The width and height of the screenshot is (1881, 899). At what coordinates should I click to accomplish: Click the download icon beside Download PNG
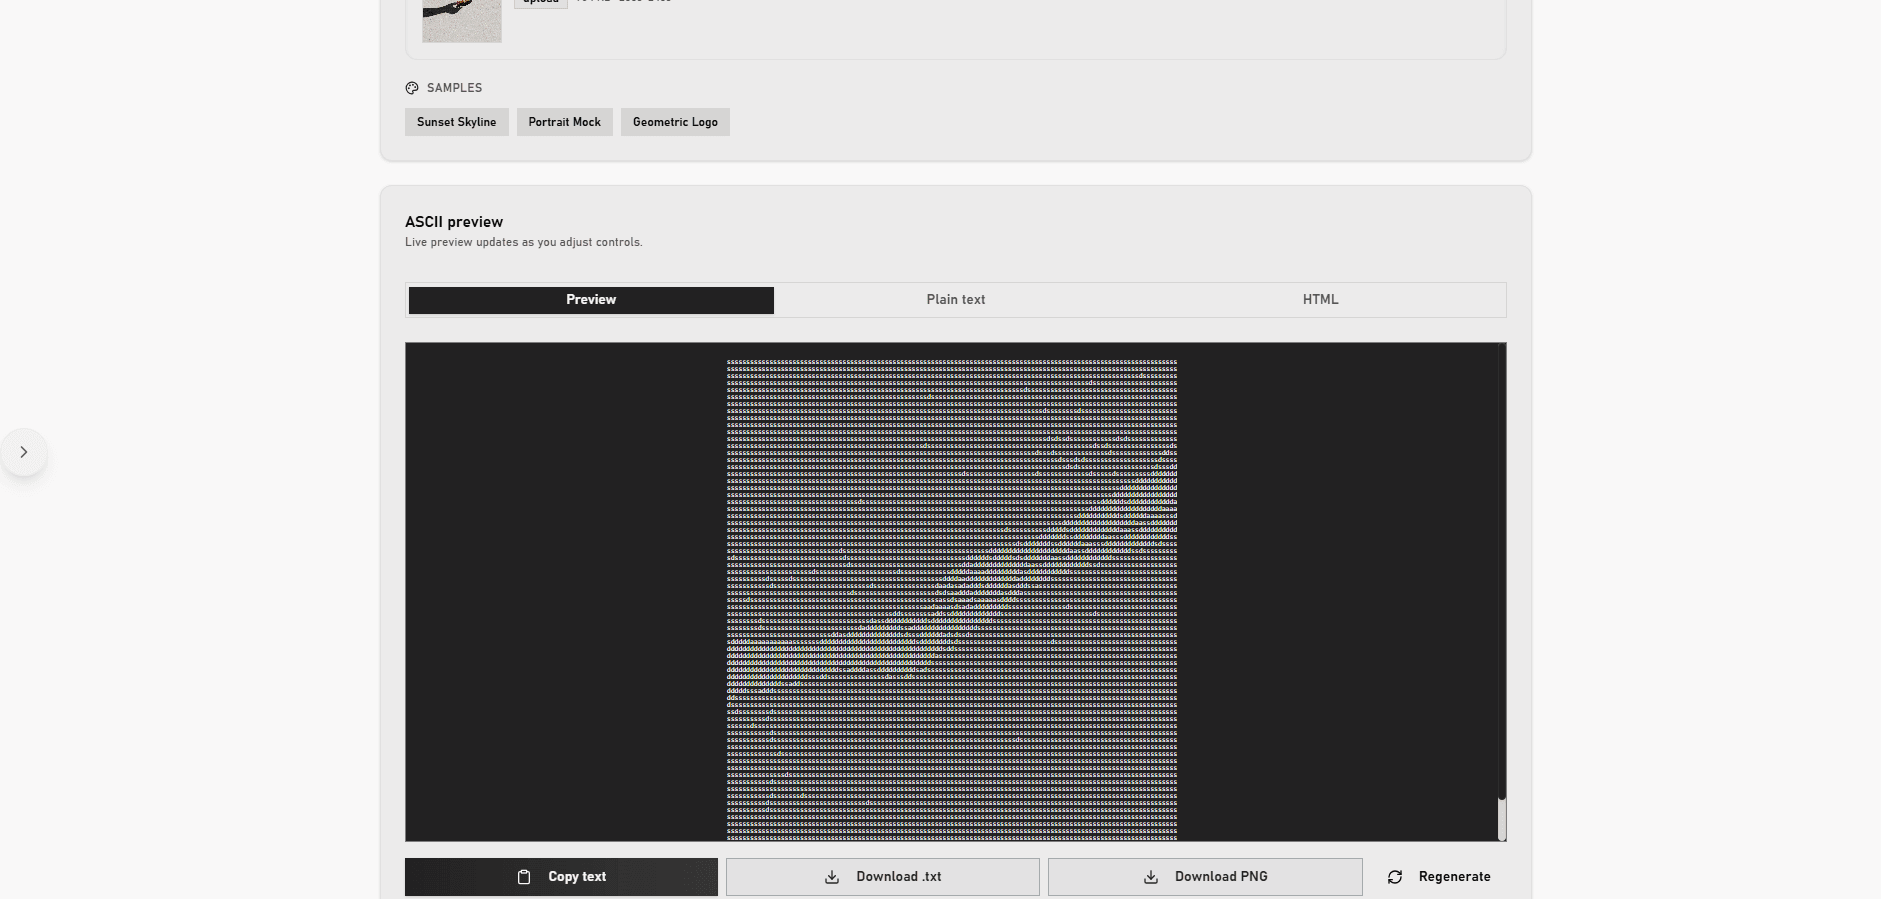click(x=1151, y=877)
